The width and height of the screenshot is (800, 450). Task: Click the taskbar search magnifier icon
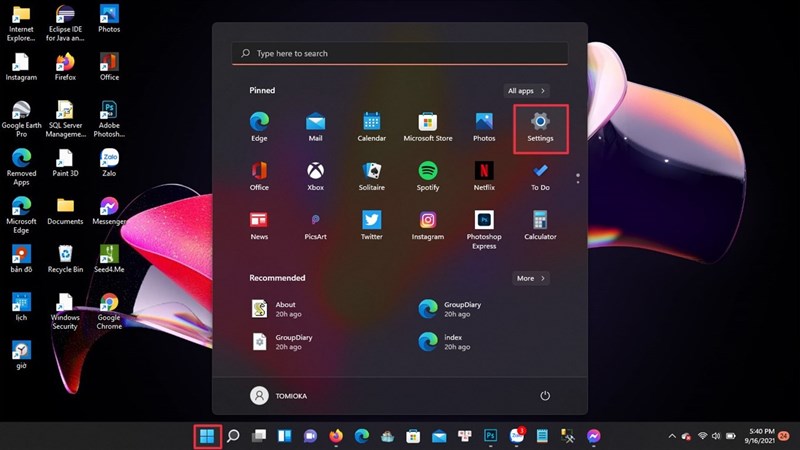(x=233, y=436)
